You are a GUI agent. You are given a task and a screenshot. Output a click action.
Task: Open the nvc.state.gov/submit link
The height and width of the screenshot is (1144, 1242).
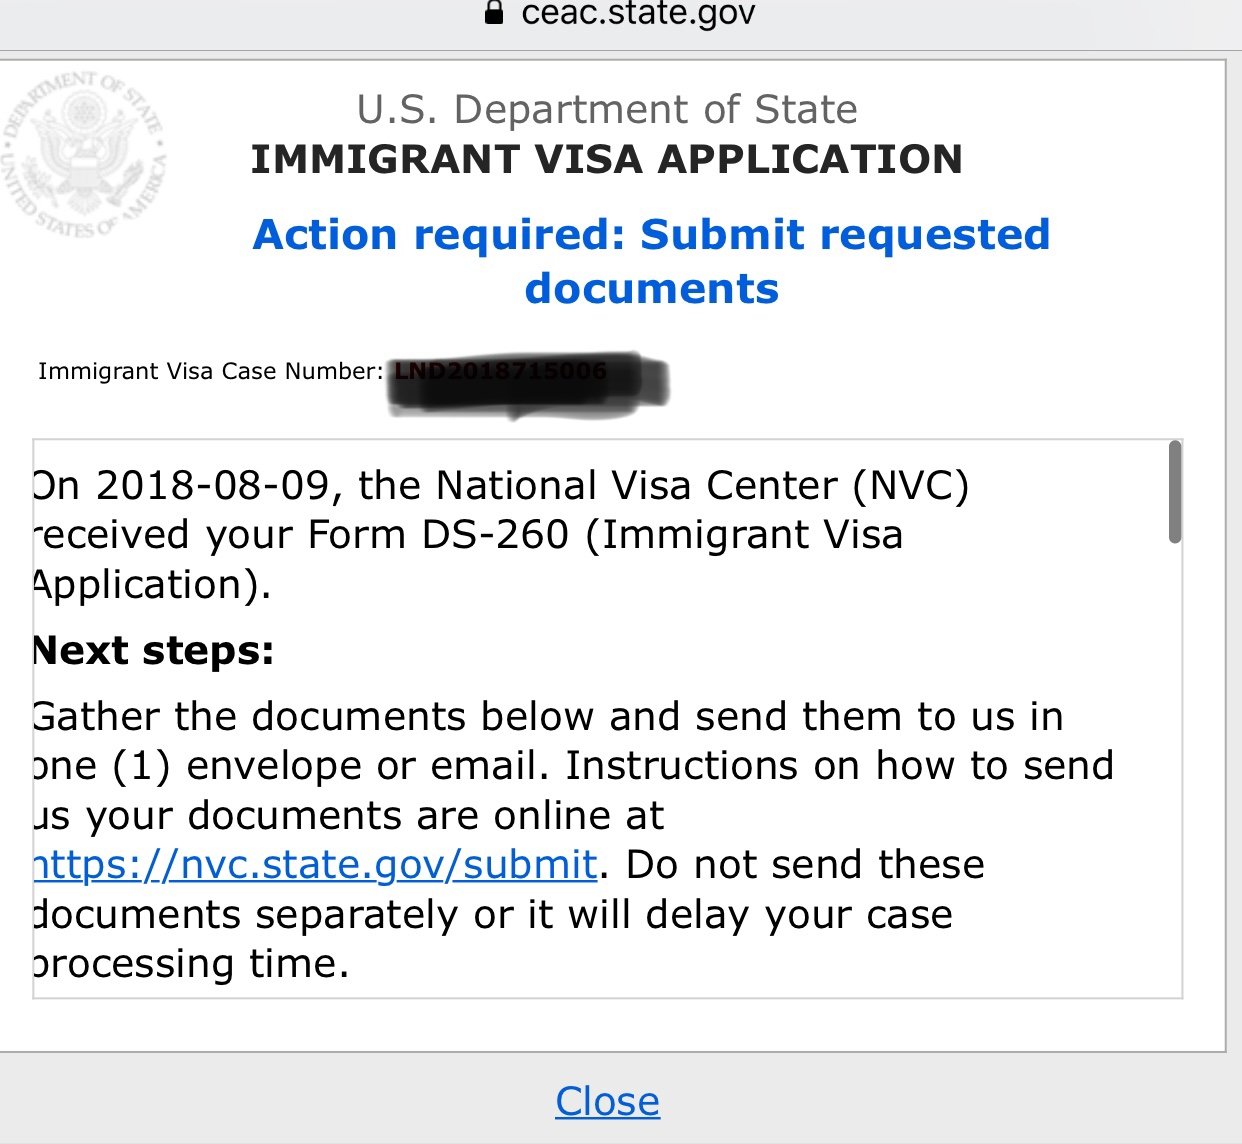click(315, 864)
